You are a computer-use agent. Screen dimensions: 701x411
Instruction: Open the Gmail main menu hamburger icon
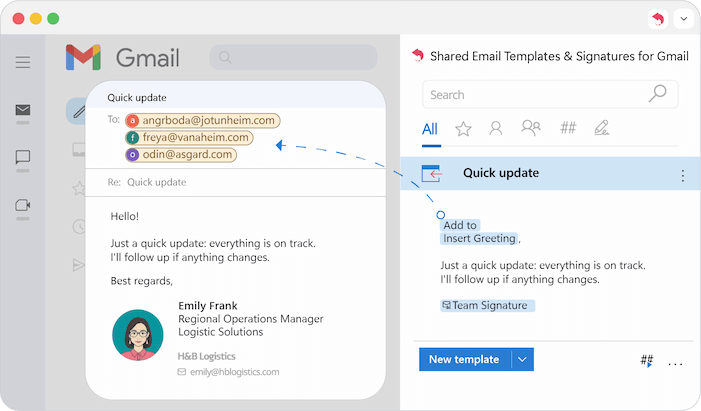(x=23, y=62)
